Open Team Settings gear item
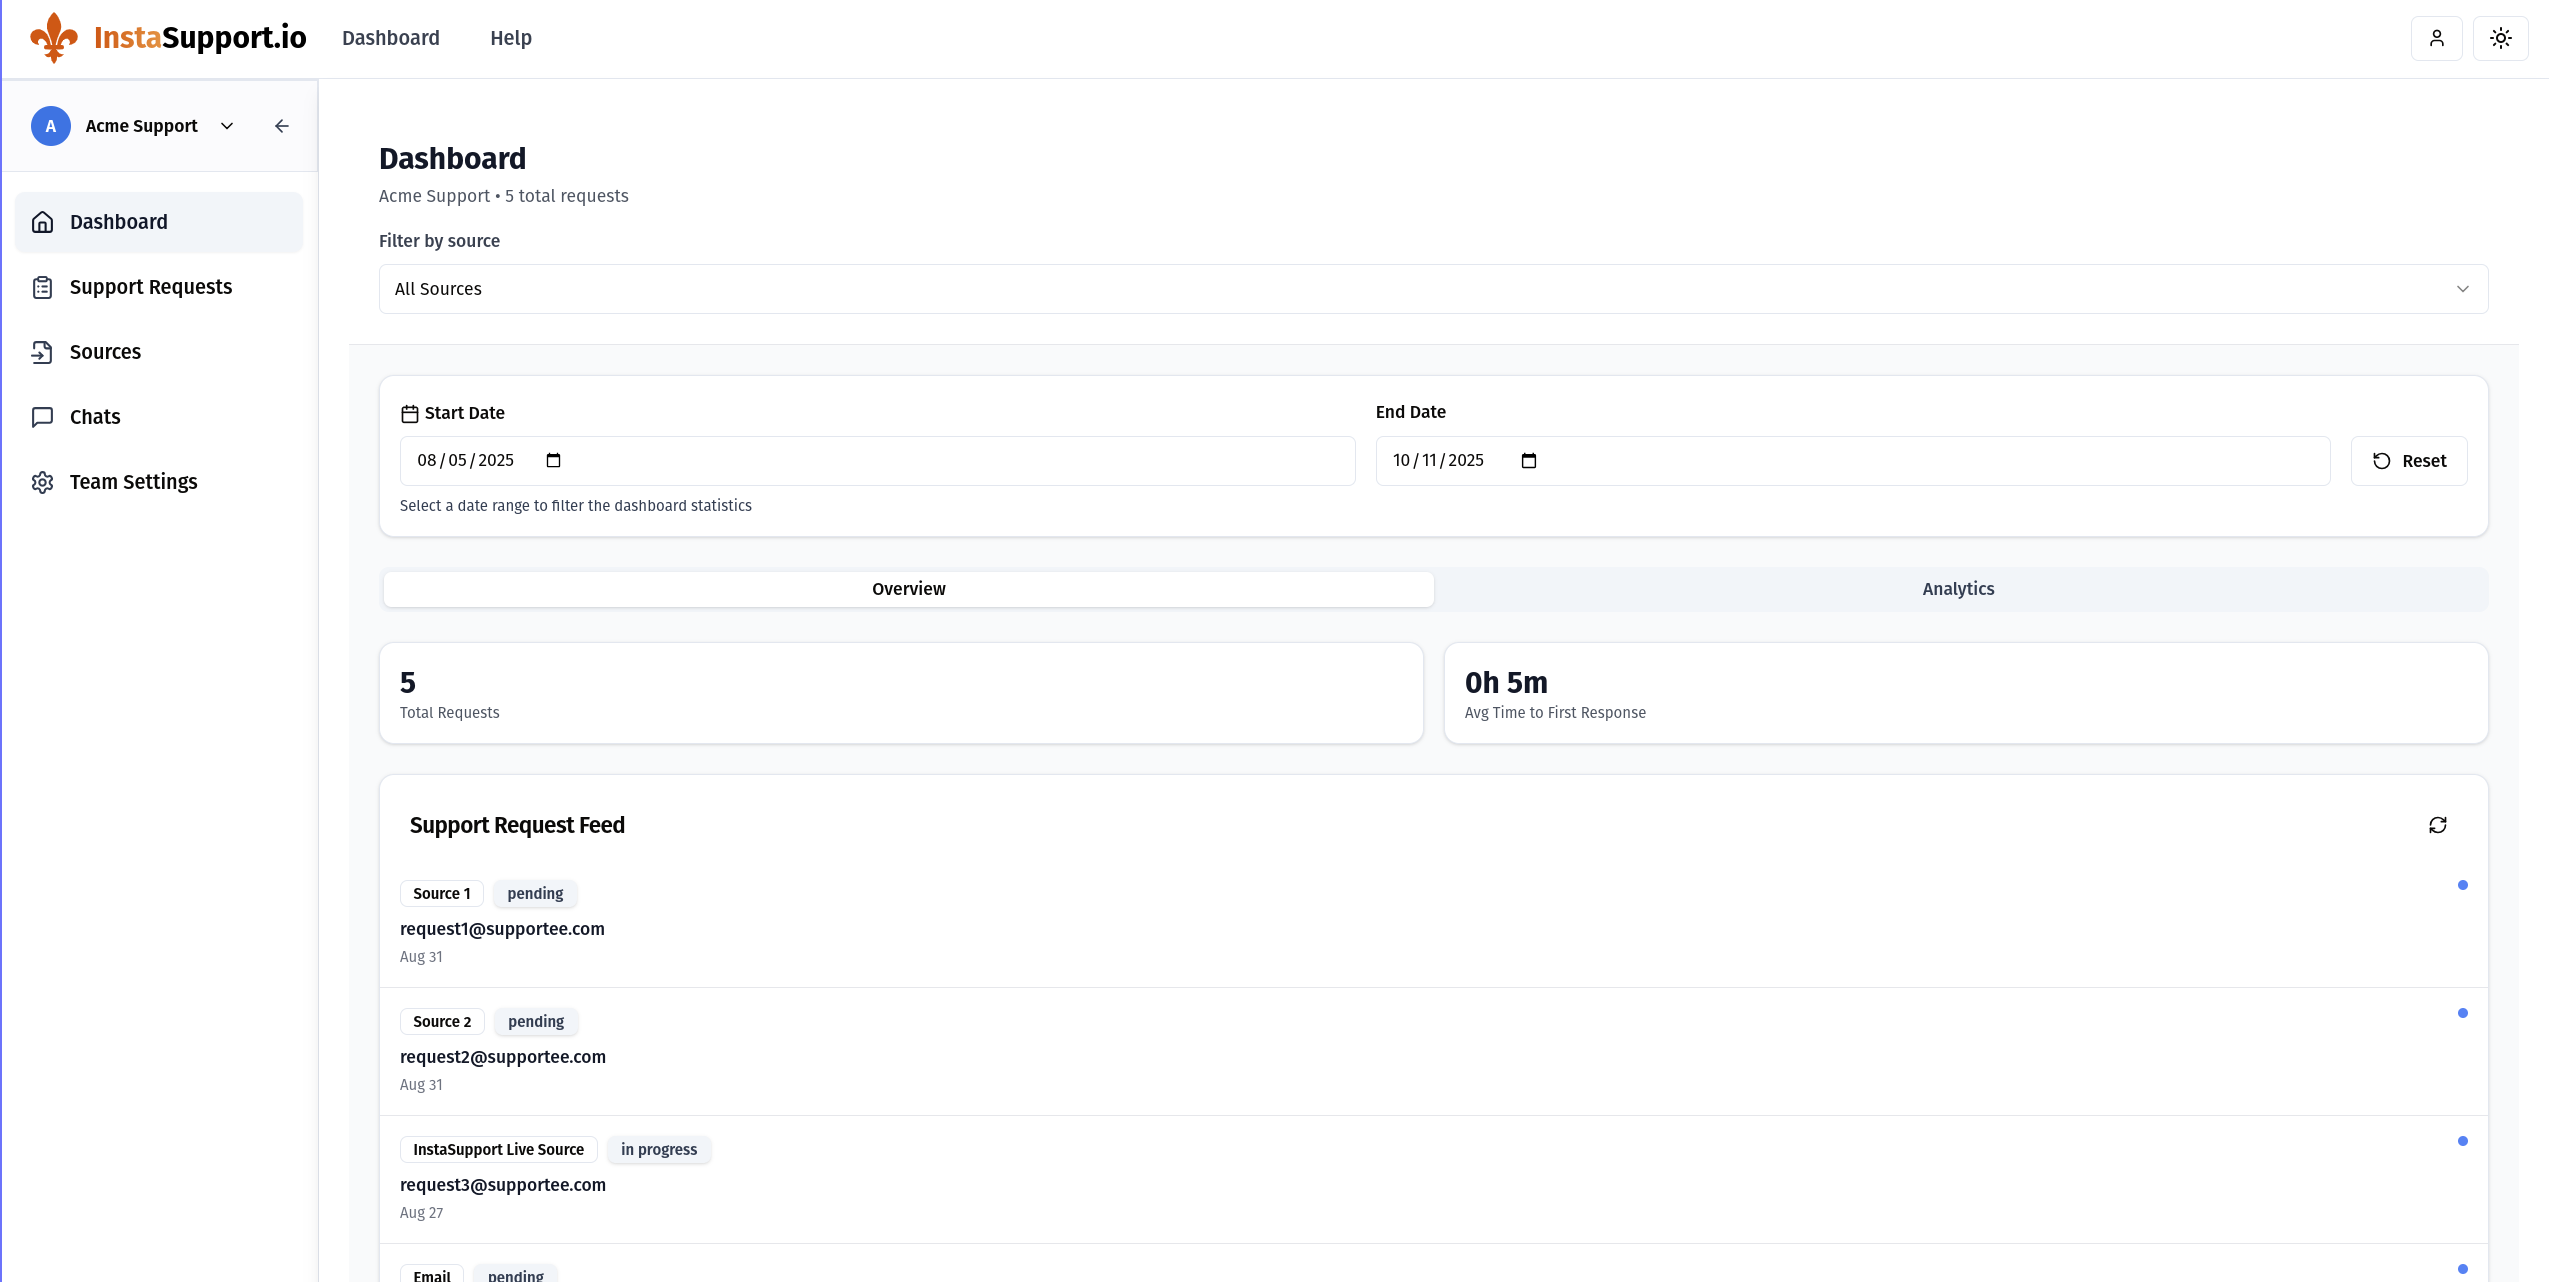This screenshot has width=2549, height=1282. (x=133, y=482)
